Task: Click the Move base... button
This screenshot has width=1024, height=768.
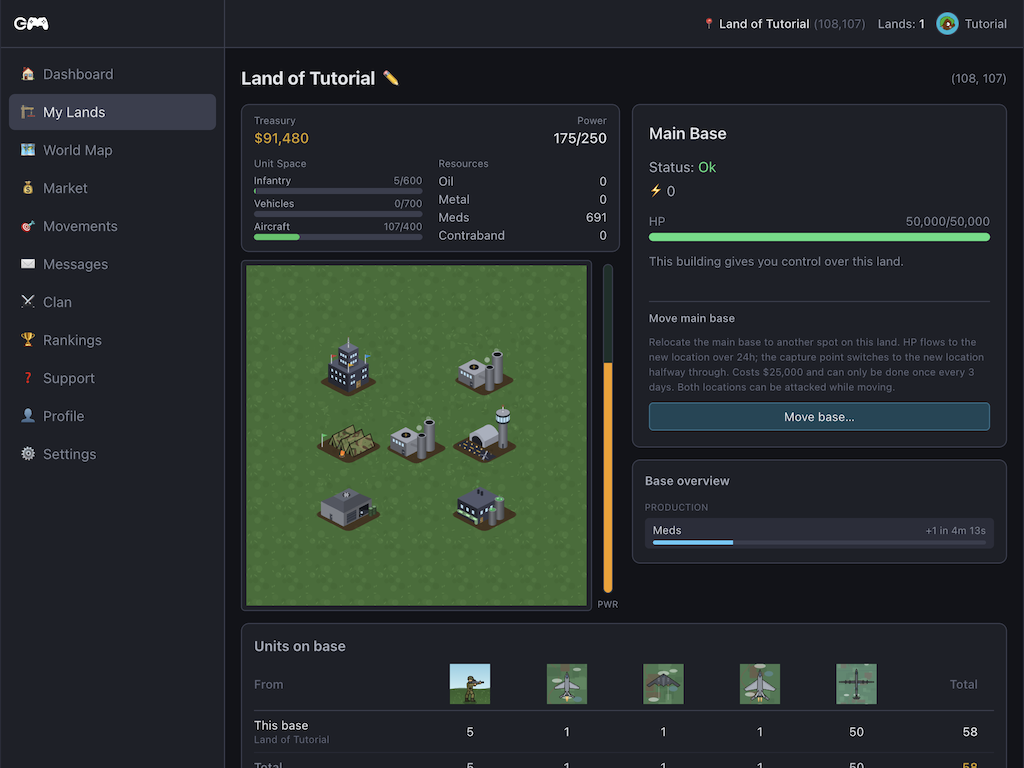Action: tap(819, 417)
